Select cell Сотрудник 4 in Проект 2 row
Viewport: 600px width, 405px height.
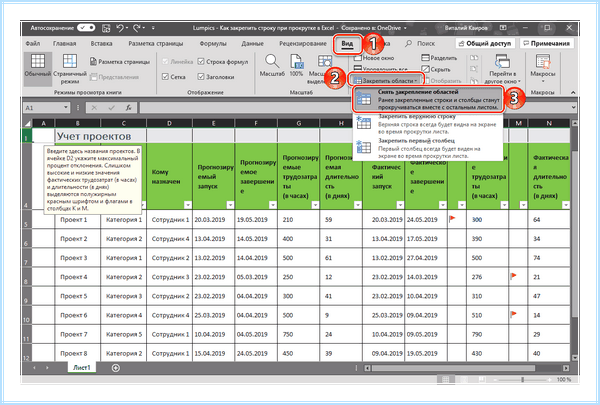170,238
